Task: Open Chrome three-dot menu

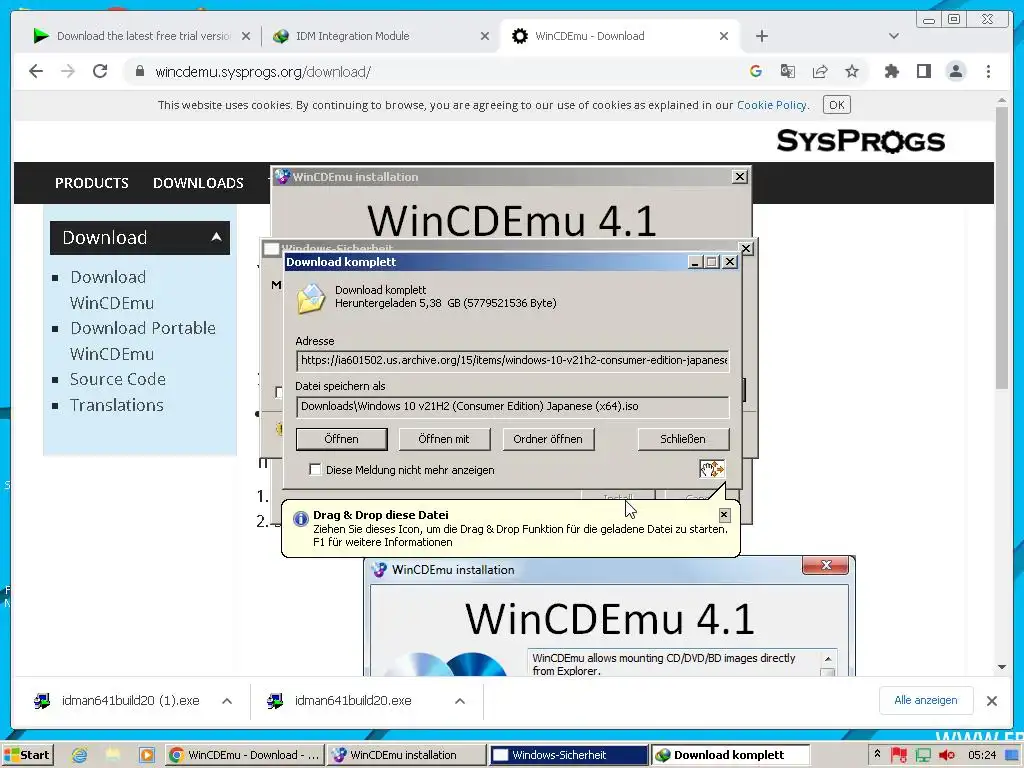Action: coord(988,71)
